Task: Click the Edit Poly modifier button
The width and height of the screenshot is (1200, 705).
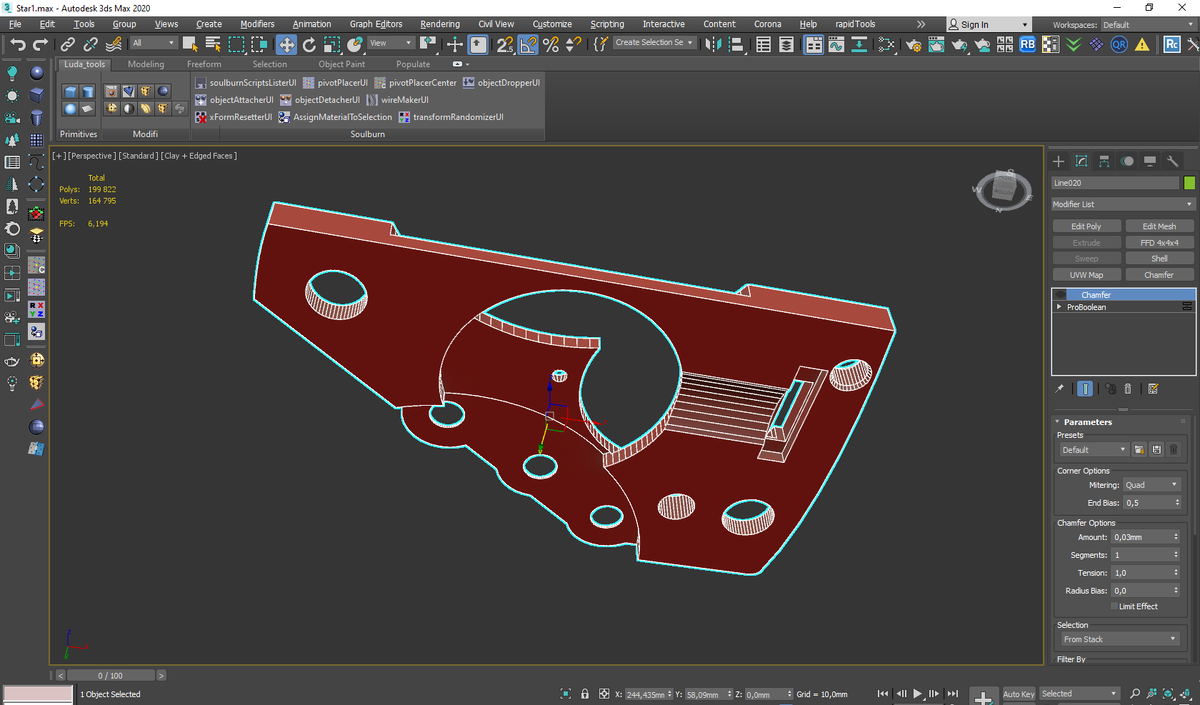Action: (x=1086, y=227)
